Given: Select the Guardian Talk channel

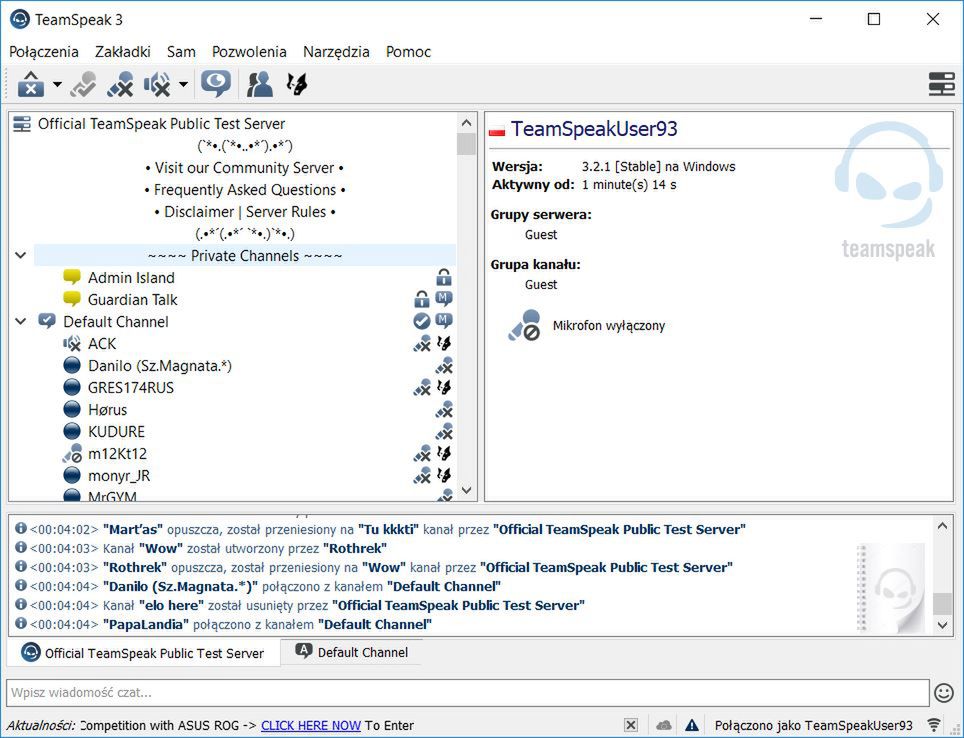Looking at the screenshot, I should pos(132,300).
